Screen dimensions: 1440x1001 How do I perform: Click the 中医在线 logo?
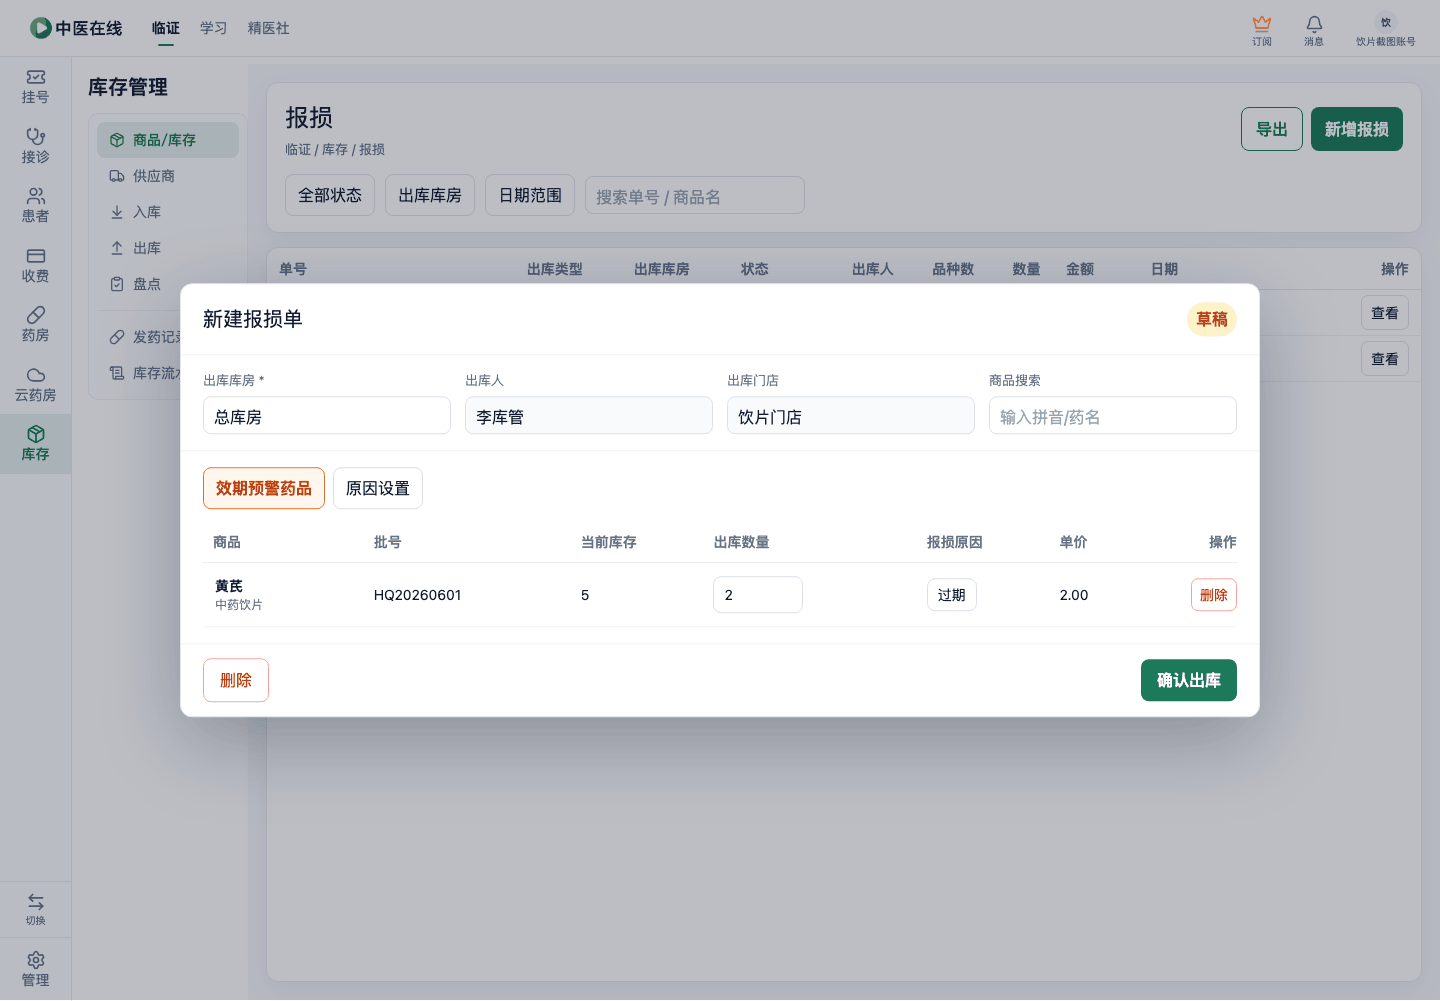(x=76, y=28)
